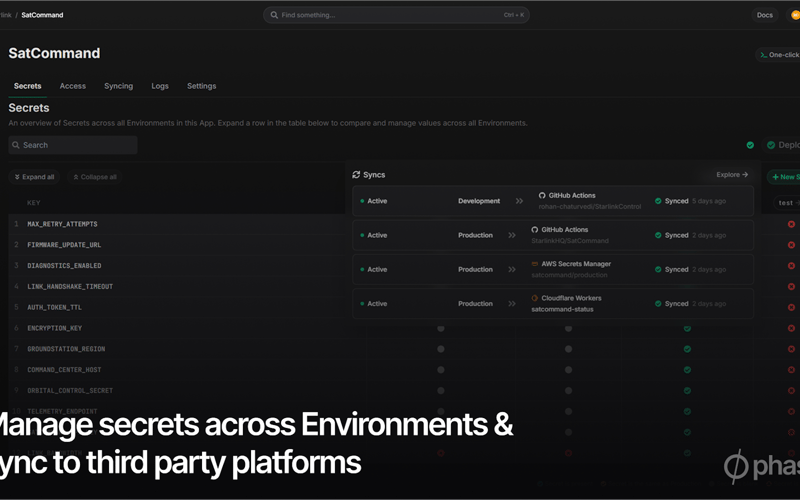The height and width of the screenshot is (500, 800).
Task: Click the green check in GROUNDSTATION_REGION row
Action: (x=687, y=349)
